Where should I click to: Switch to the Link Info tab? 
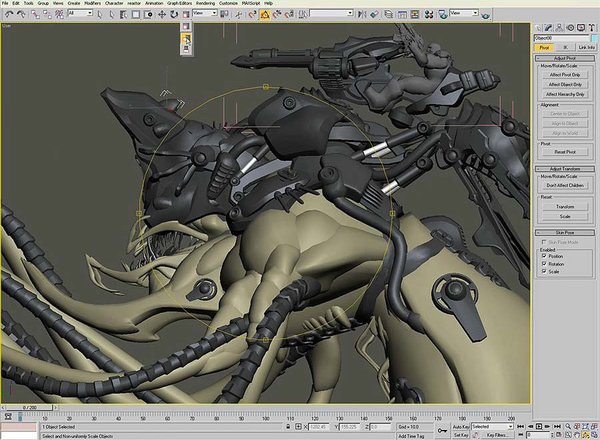click(586, 46)
